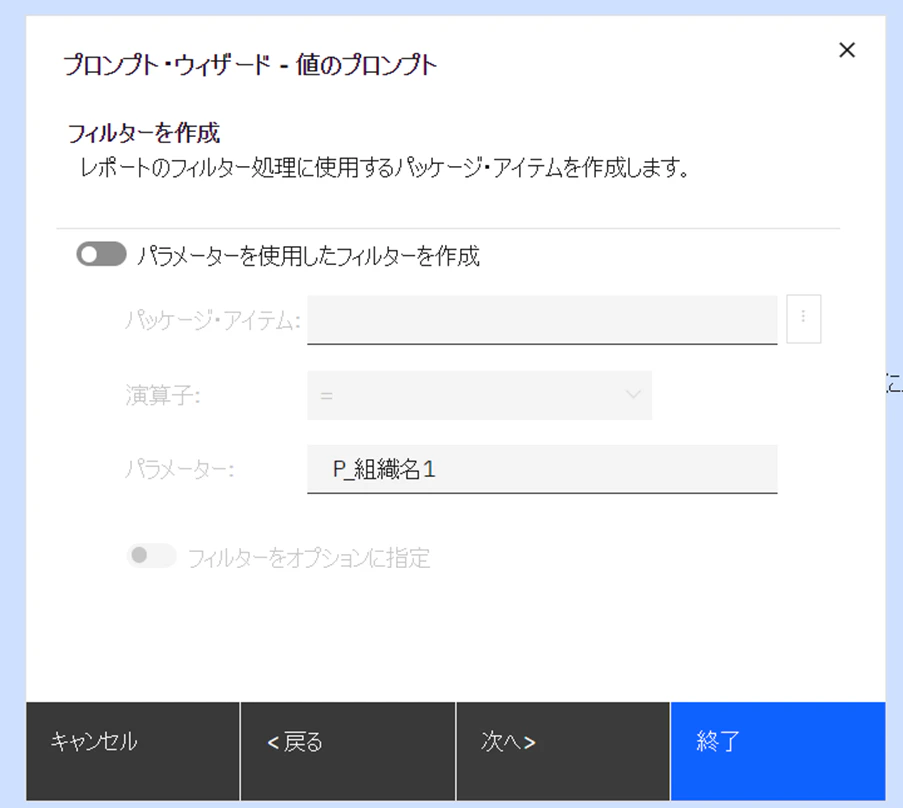The image size is (903, 808).
Task: Click the パラメーター field containing P_組織名1
Action: 542,469
